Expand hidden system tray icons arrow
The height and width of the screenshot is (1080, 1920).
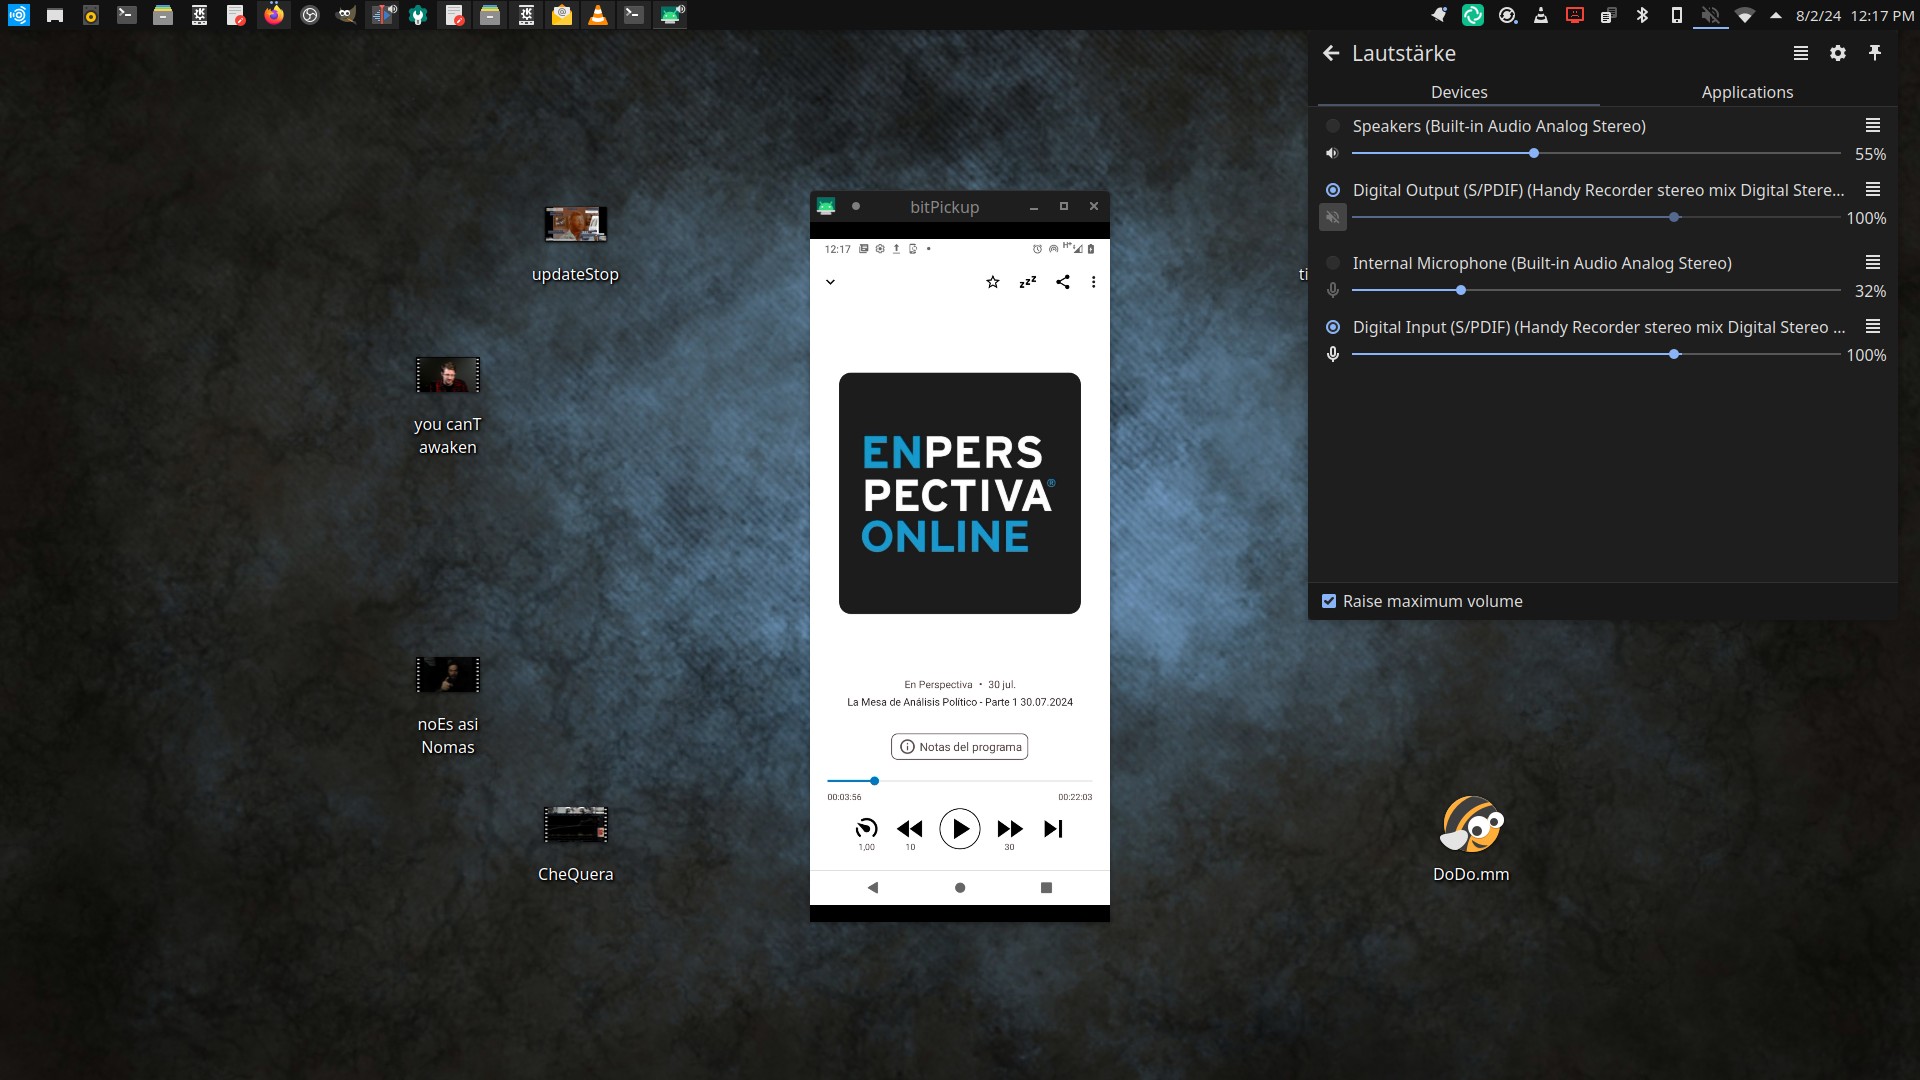[1776, 15]
